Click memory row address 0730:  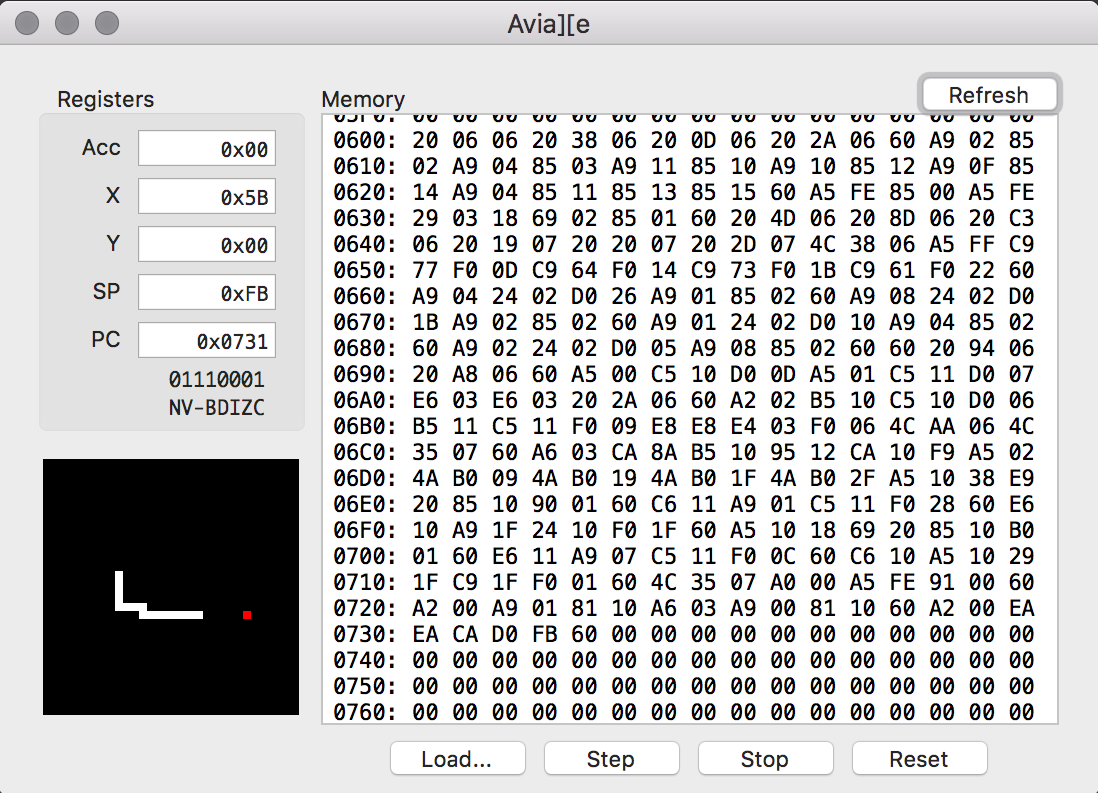pyautogui.click(x=364, y=634)
